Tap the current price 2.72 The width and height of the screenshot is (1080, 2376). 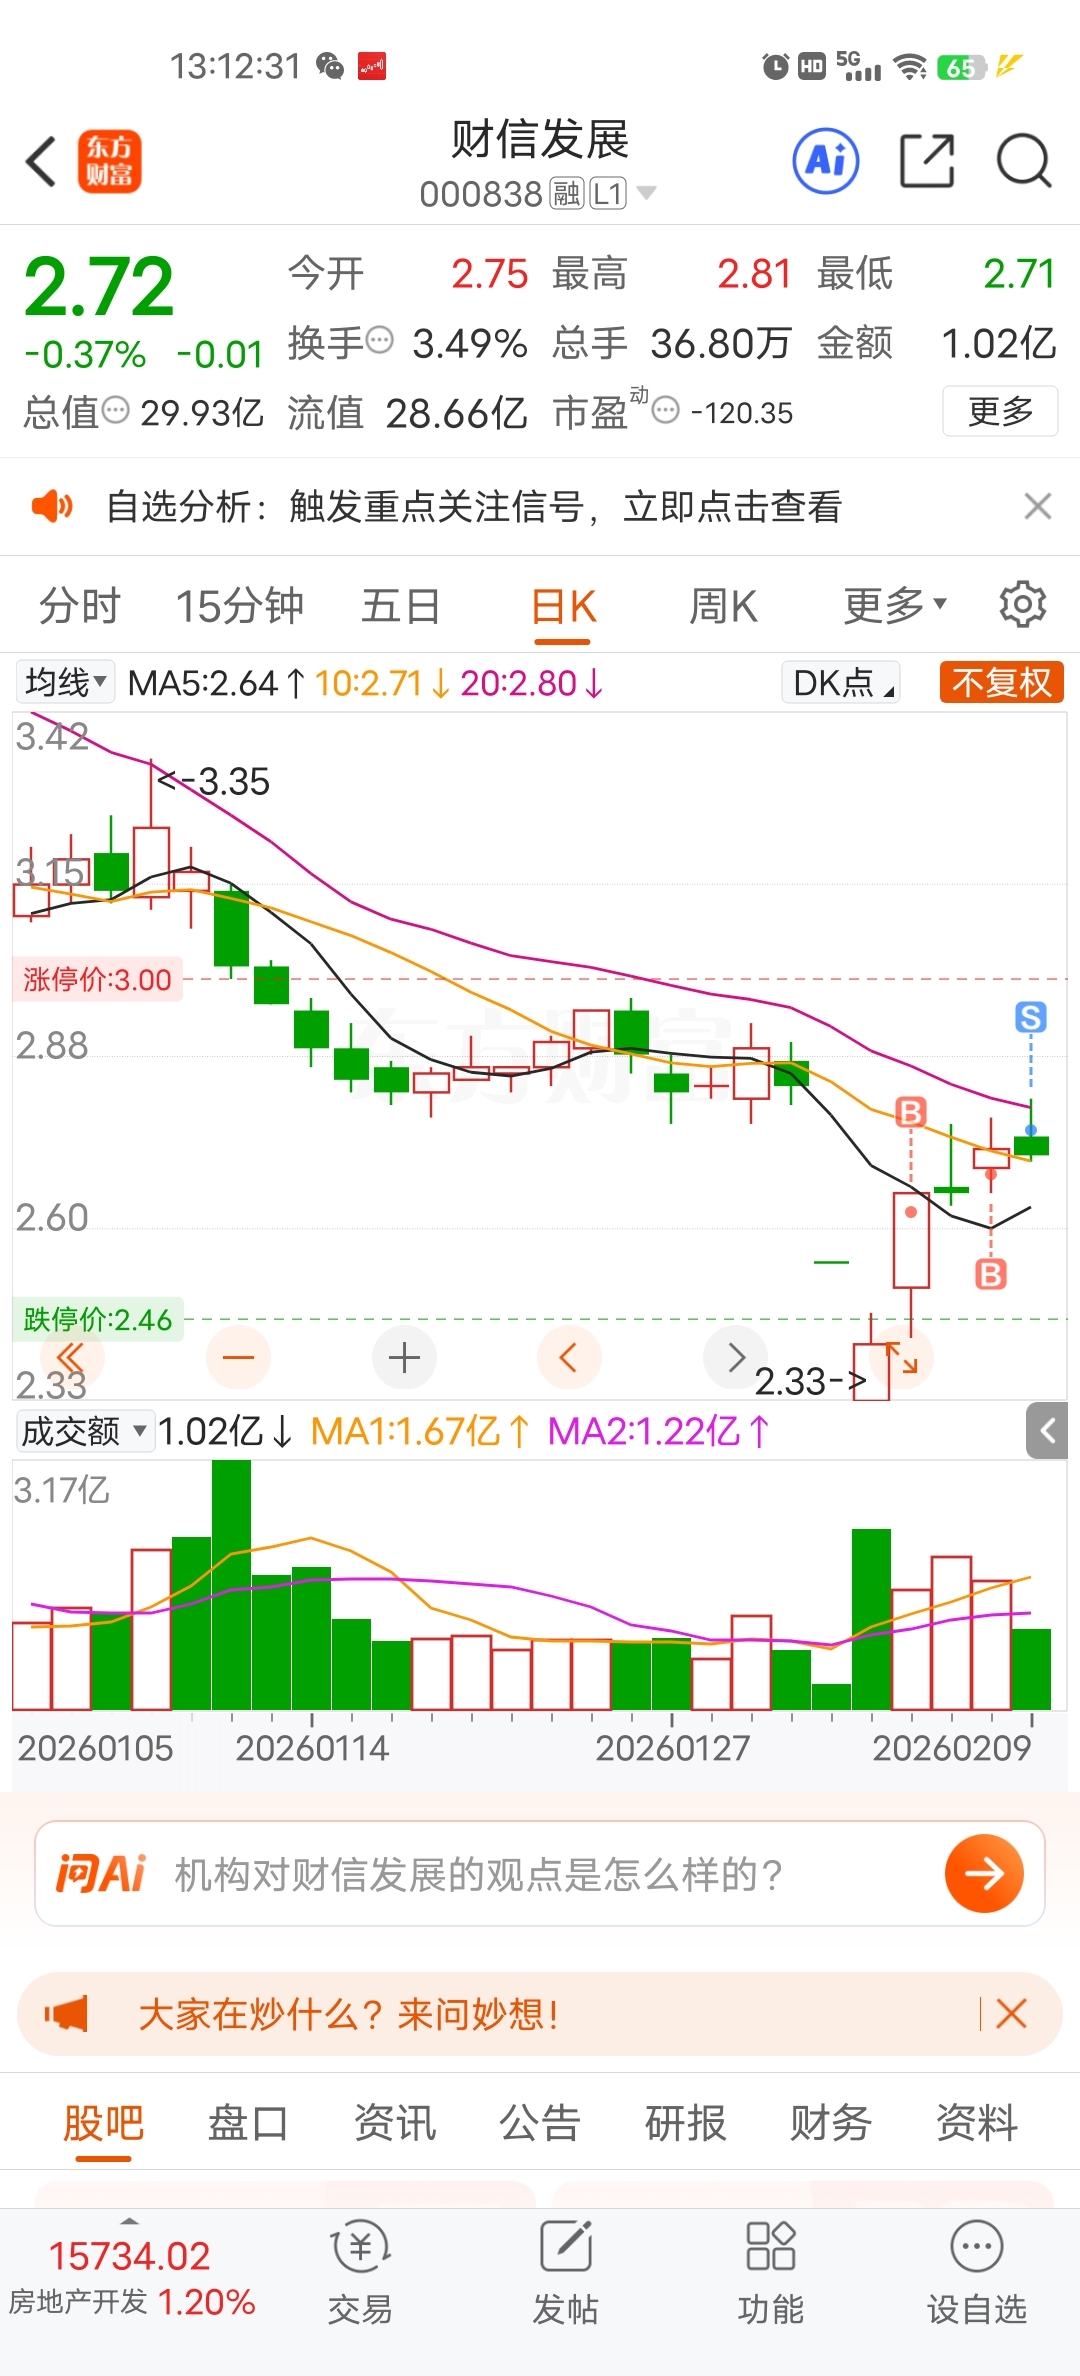click(98, 287)
